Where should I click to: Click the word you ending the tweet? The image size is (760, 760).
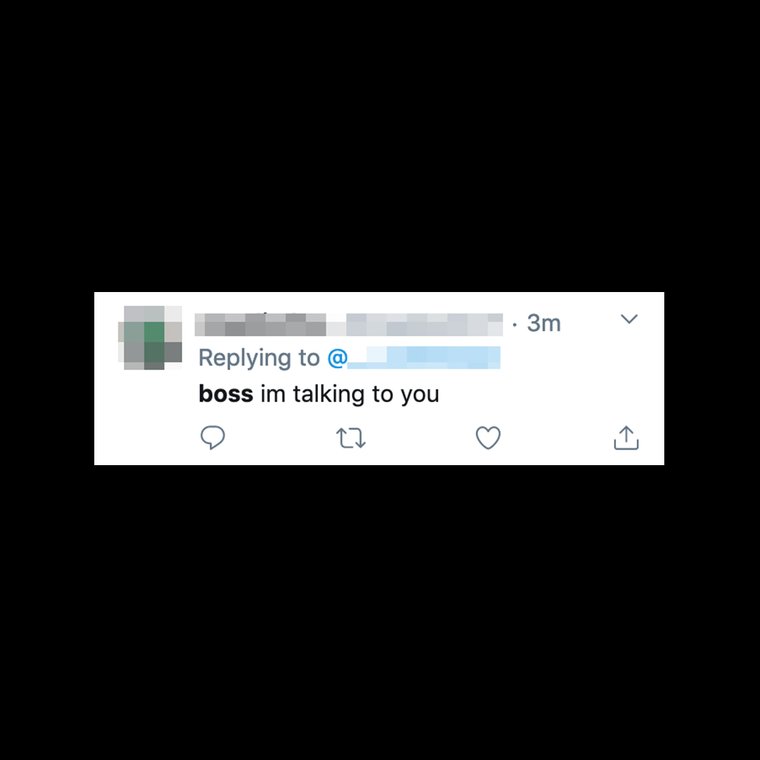(420, 395)
